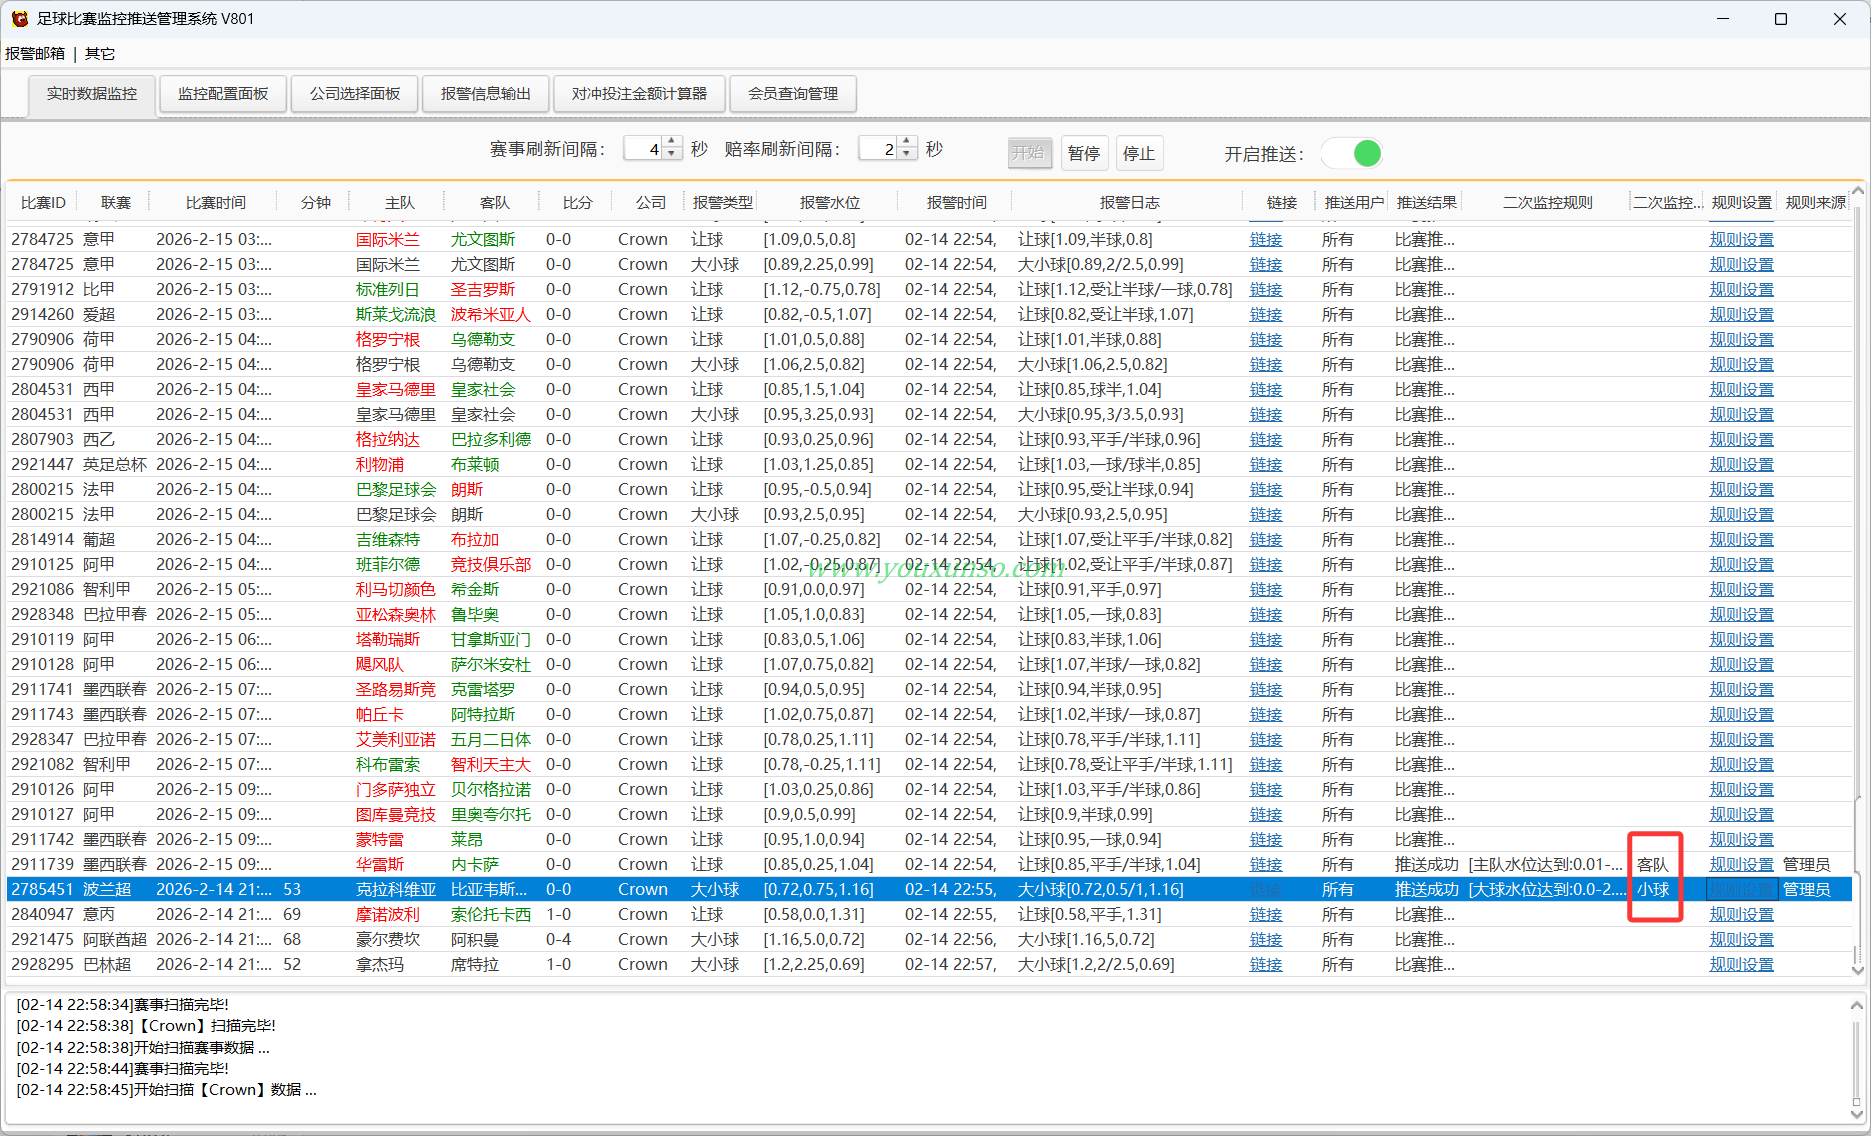Image resolution: width=1871 pixels, height=1136 pixels.
Task: Increase 赛事刷新间隔 spinner value
Action: click(x=672, y=142)
